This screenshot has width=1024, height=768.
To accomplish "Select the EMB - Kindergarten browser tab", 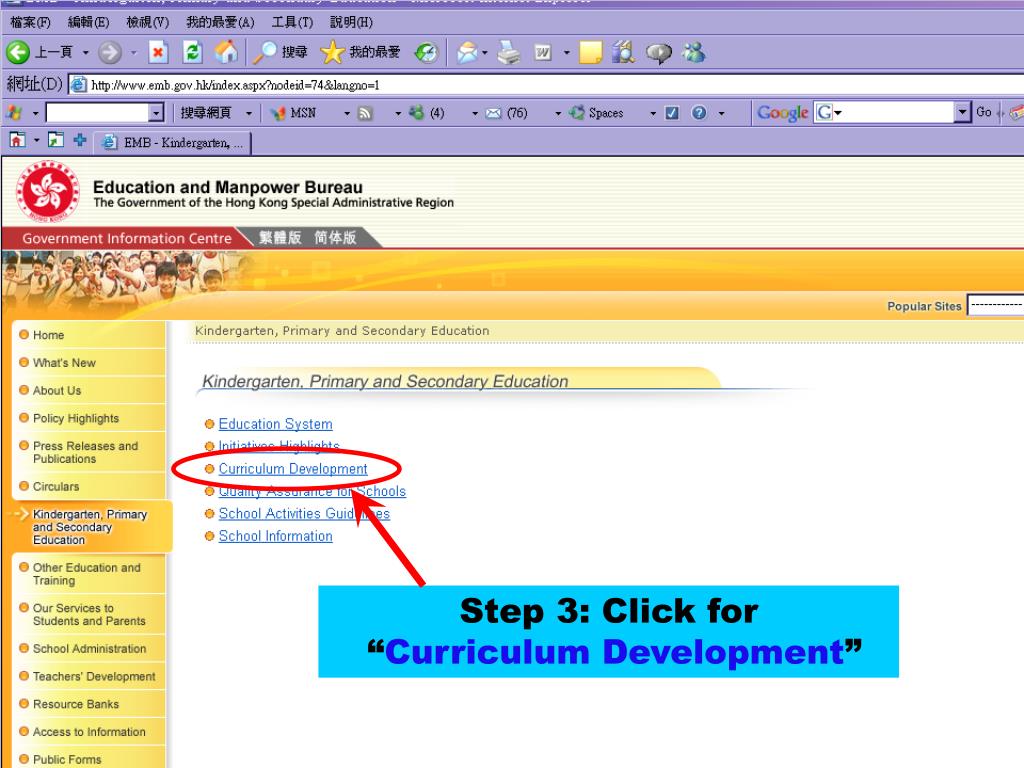I will pos(173,142).
